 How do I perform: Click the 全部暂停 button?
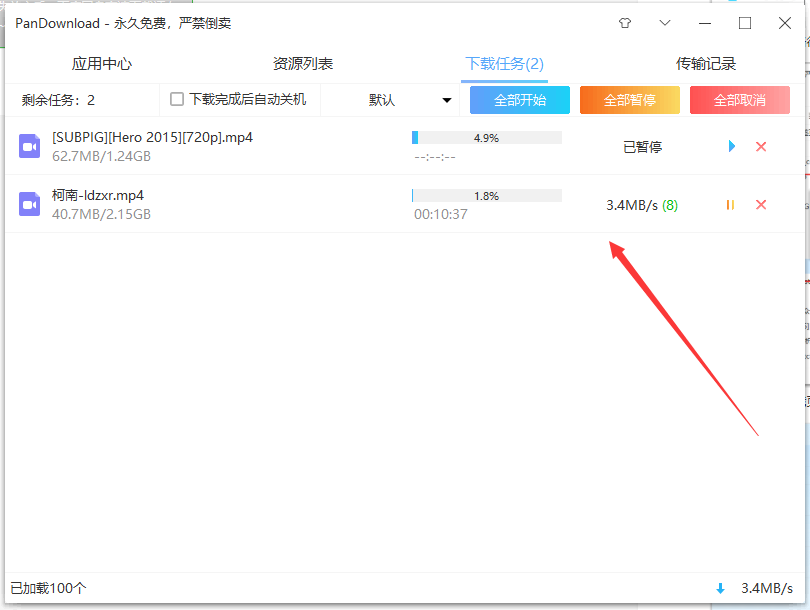pos(630,100)
